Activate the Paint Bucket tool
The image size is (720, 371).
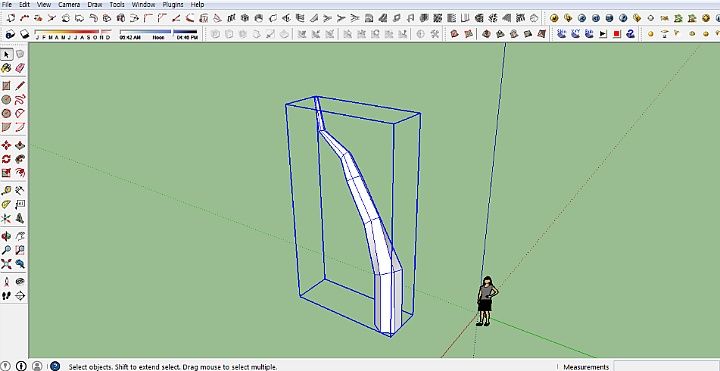point(6,68)
